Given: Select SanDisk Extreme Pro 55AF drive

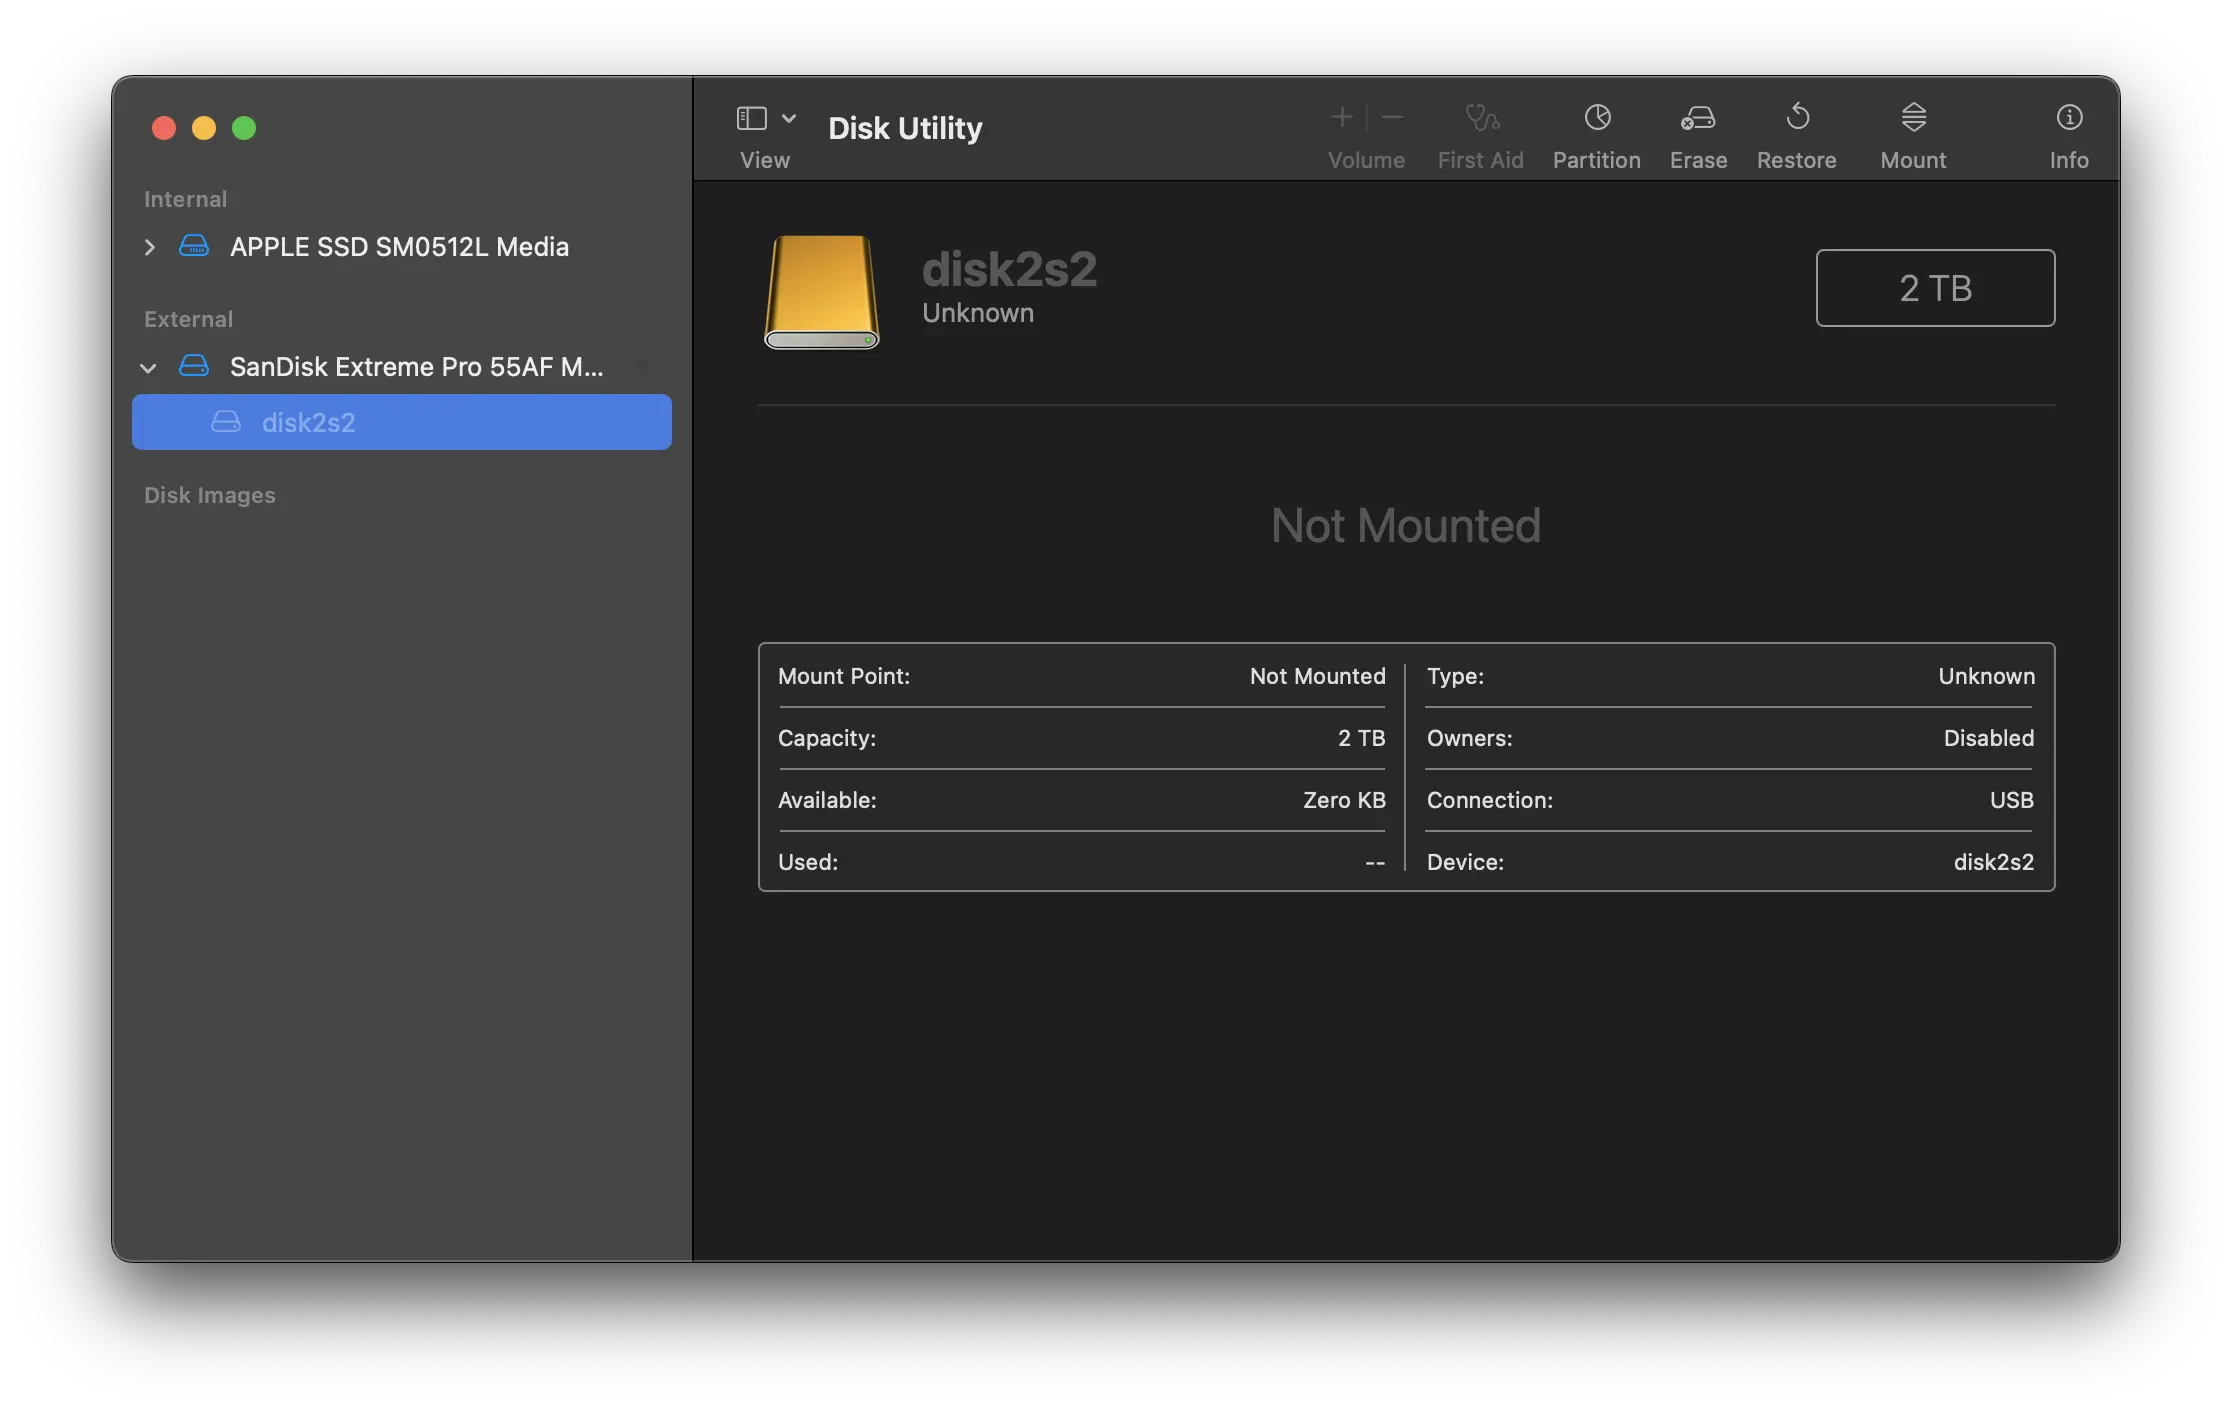Looking at the screenshot, I should click(416, 367).
